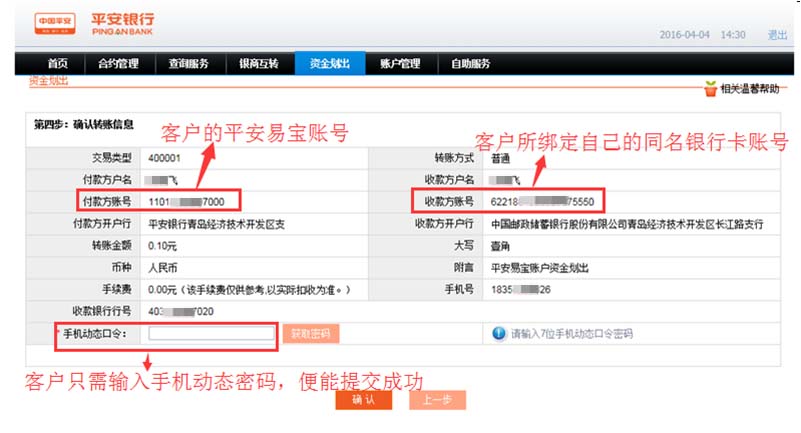Click the phone number 1835…26

pos(521,290)
